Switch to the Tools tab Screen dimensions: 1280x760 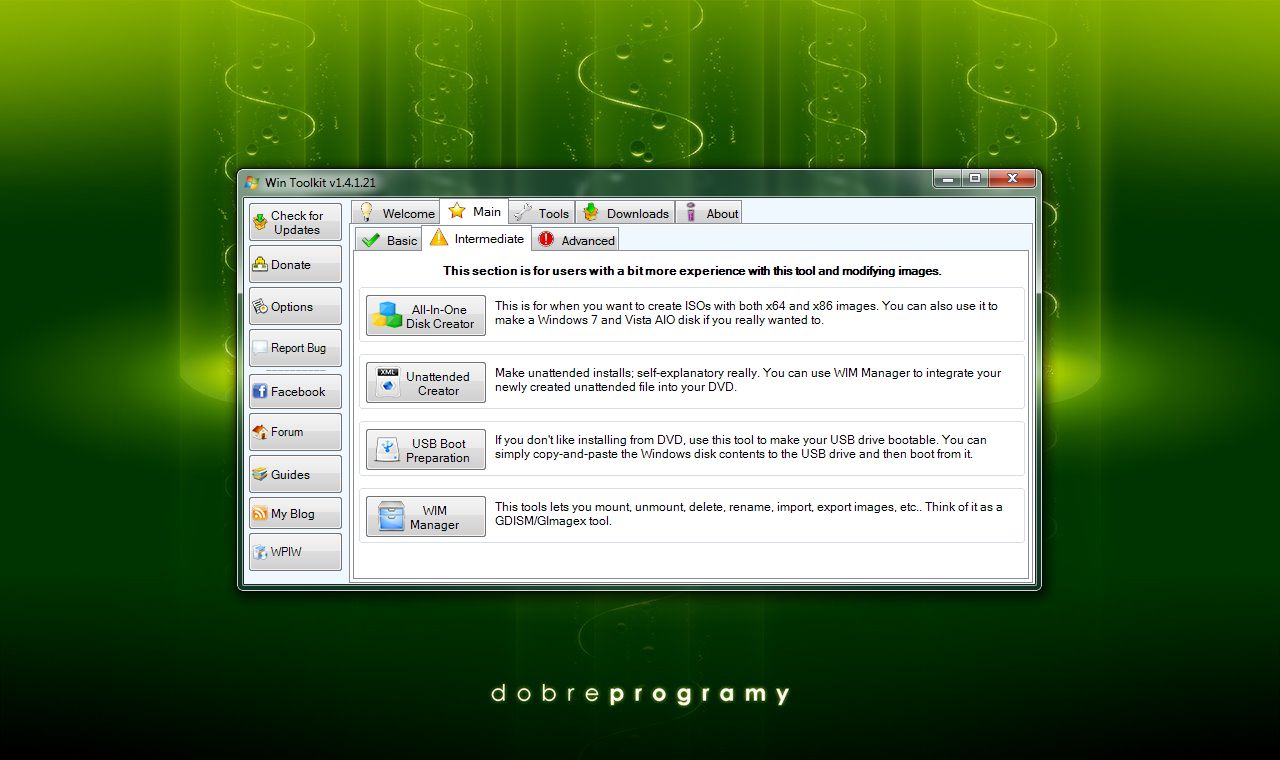[541, 213]
